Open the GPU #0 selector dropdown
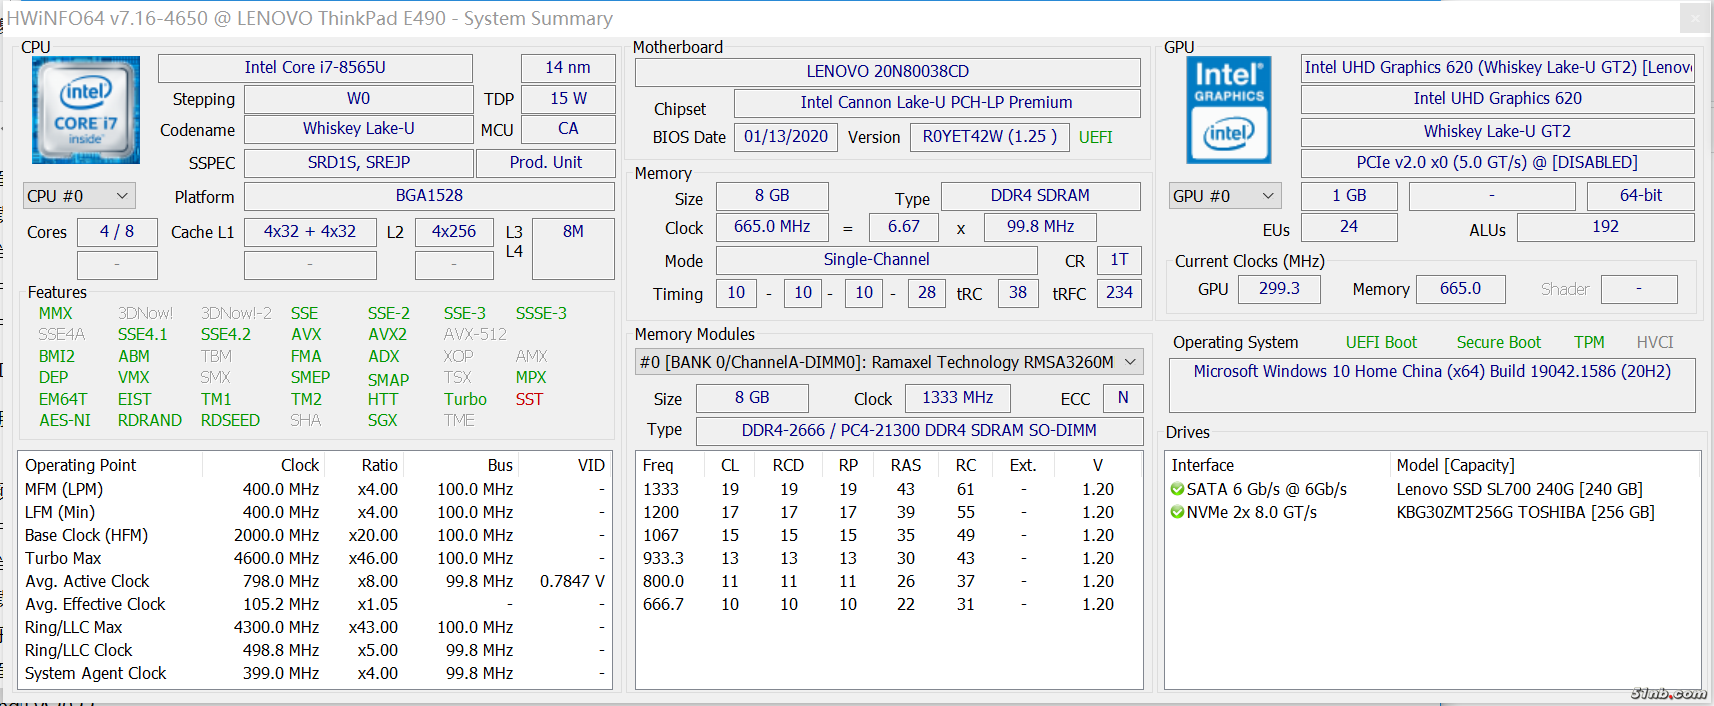This screenshot has height=706, width=1714. (1225, 196)
